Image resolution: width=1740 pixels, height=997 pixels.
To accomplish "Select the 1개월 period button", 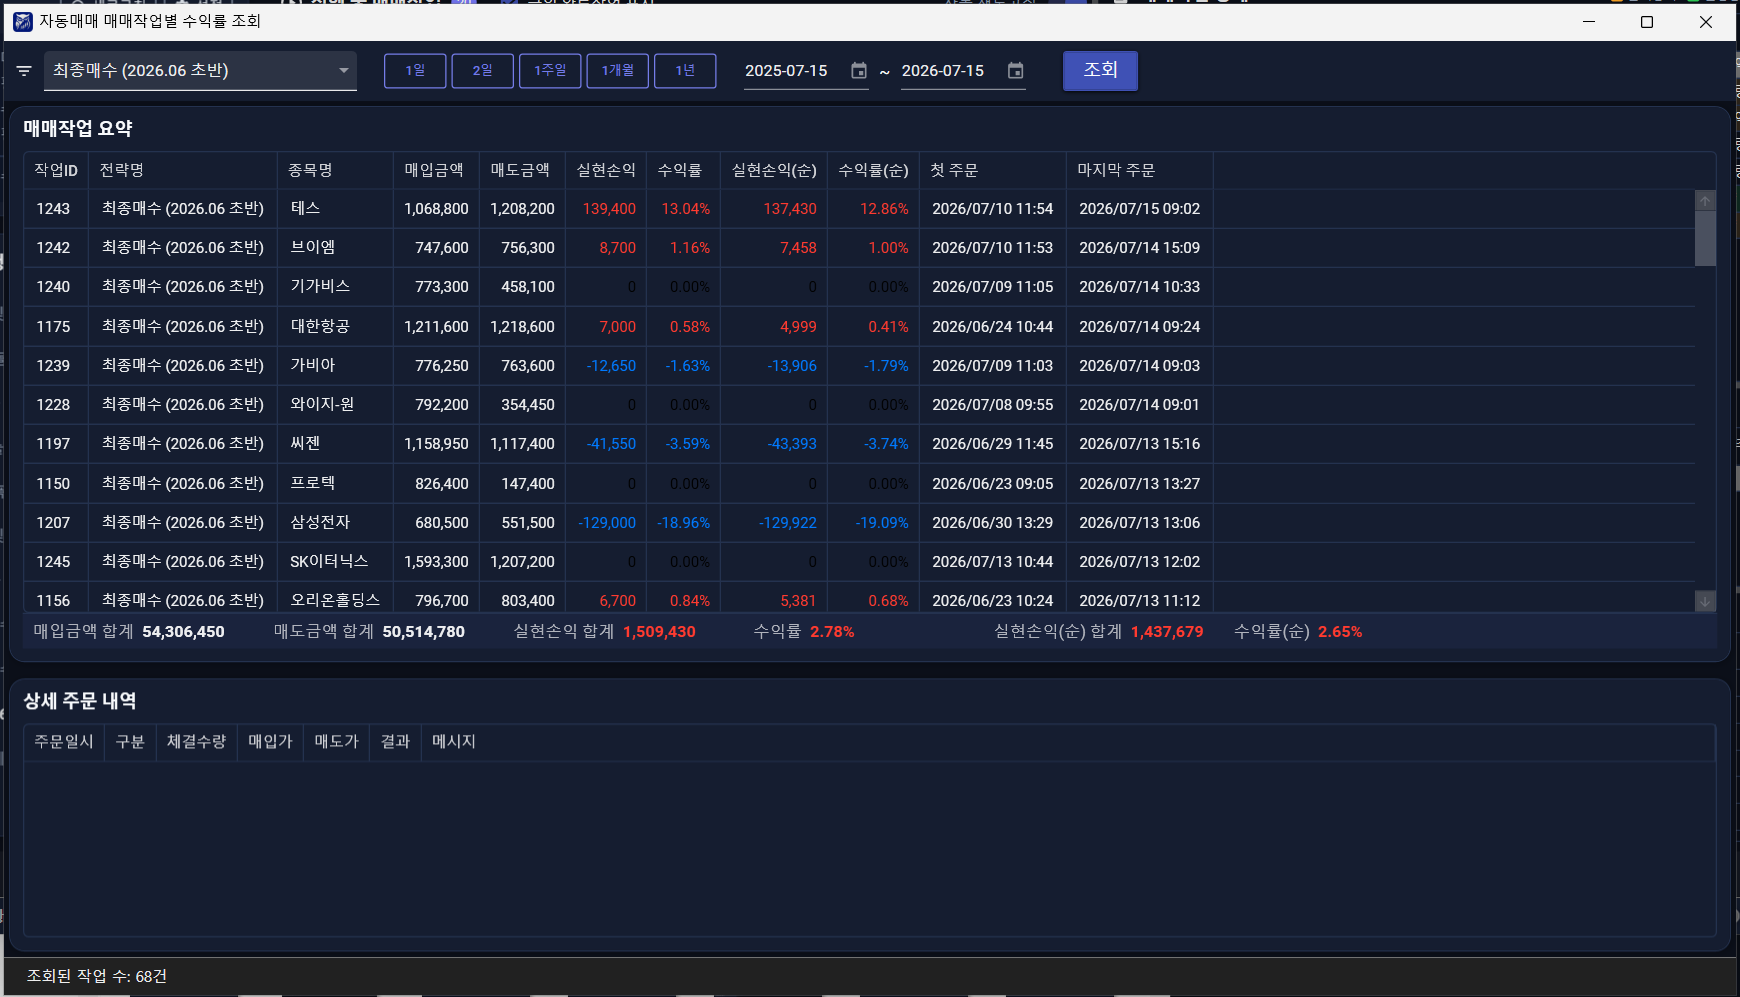I will point(618,71).
